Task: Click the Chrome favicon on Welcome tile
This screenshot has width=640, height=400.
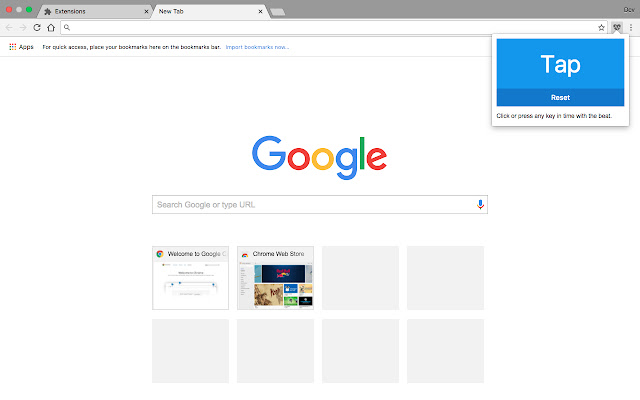Action: pyautogui.click(x=160, y=254)
